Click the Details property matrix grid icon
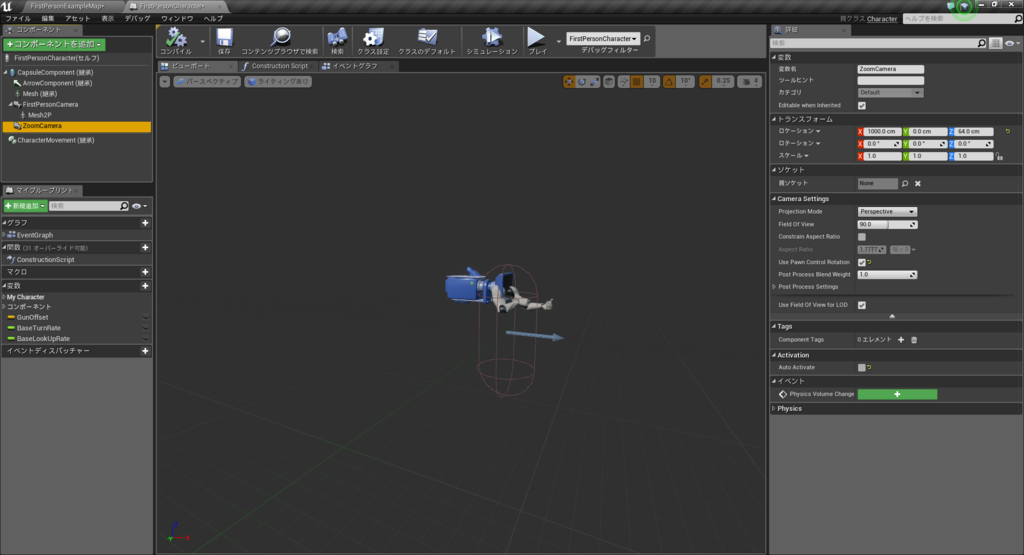 (995, 43)
